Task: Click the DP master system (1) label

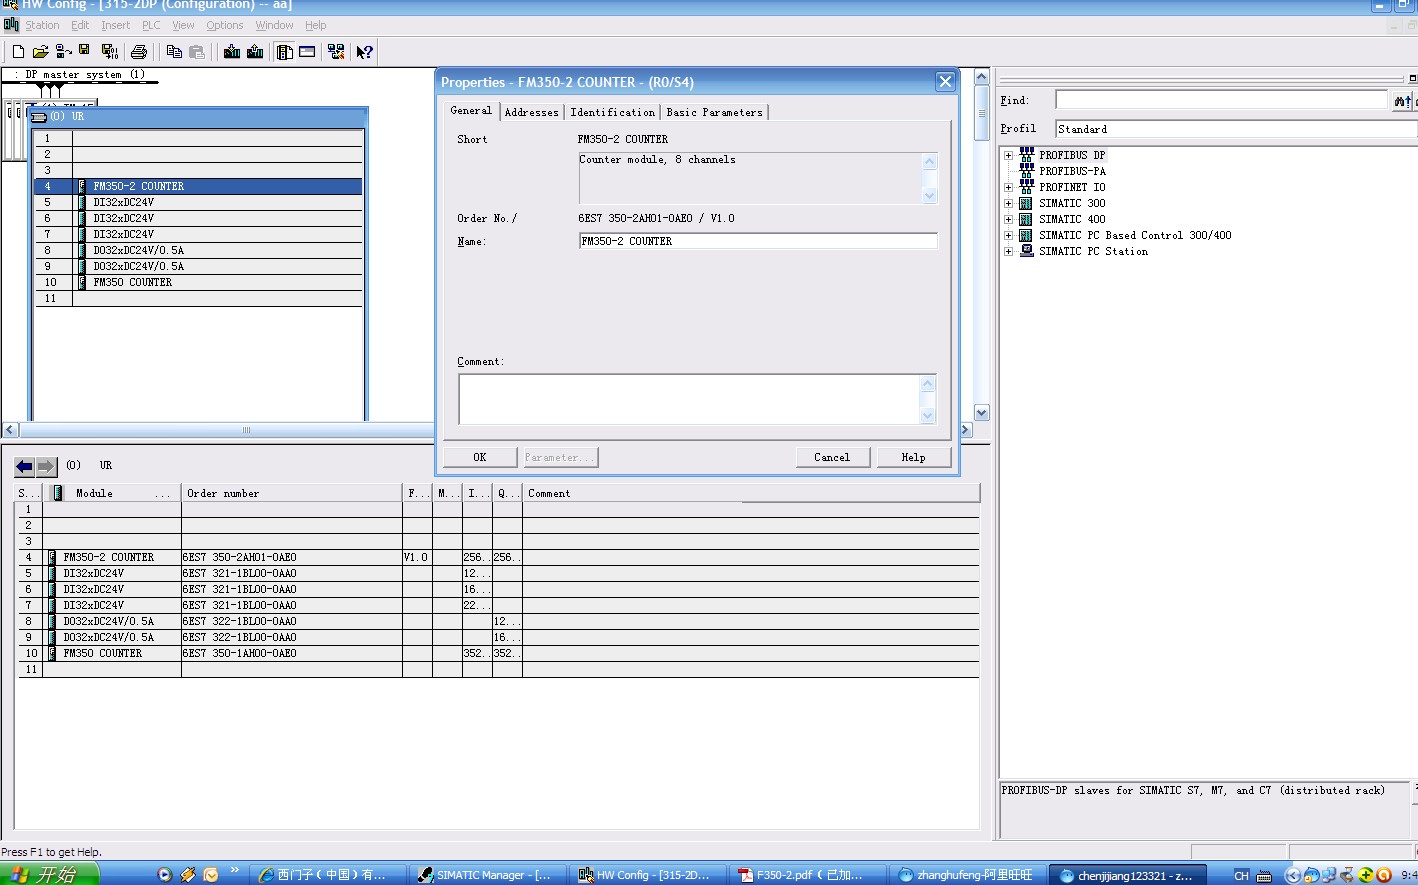Action: click(85, 74)
